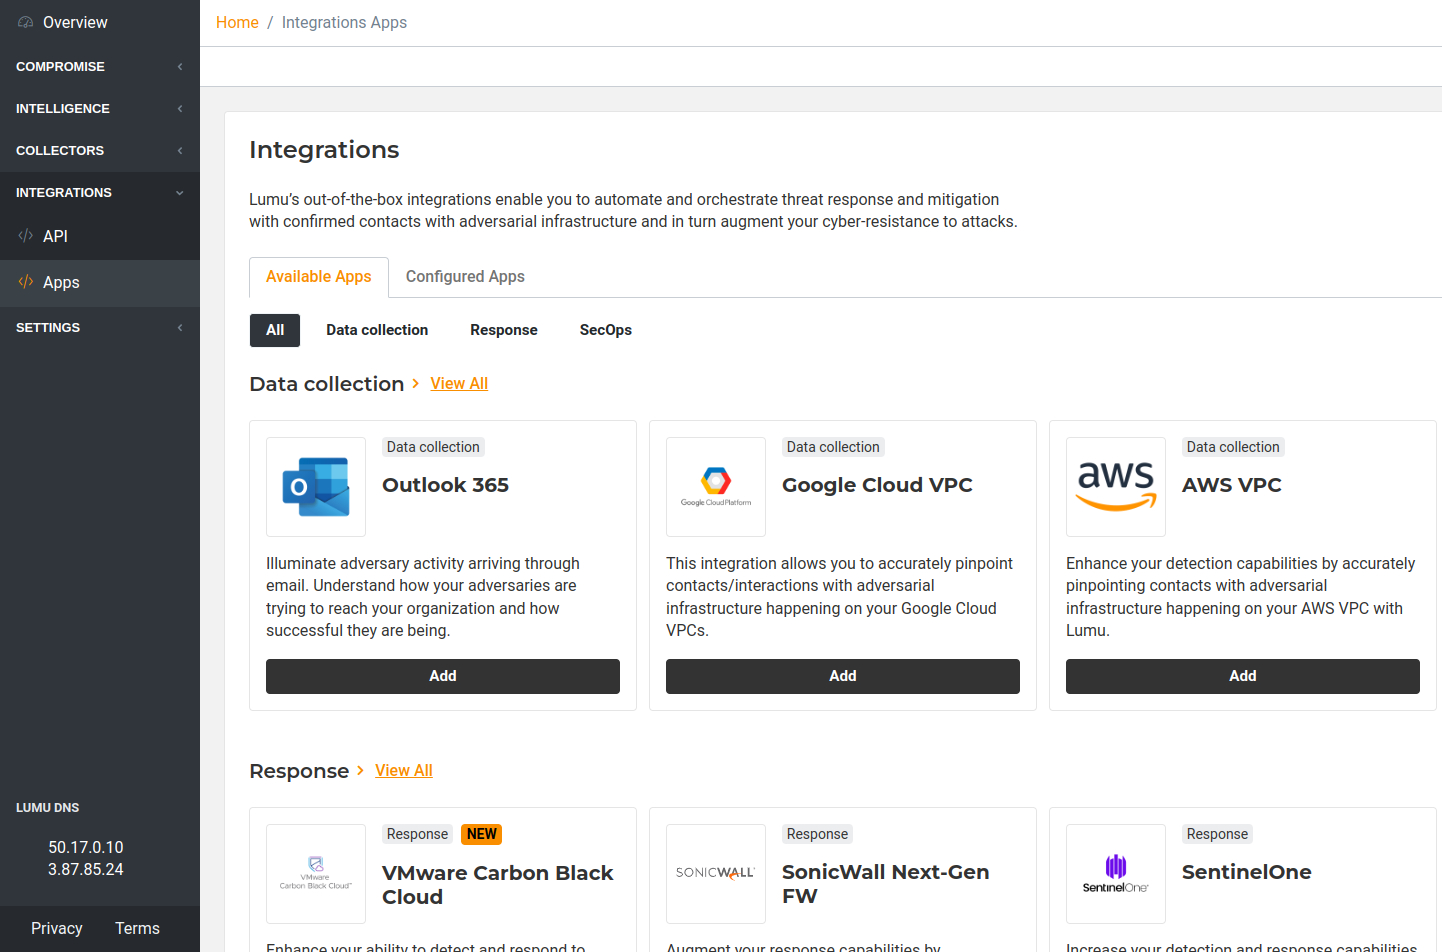1442x952 pixels.
Task: Click the SentinelOne logo icon
Action: pyautogui.click(x=1116, y=873)
